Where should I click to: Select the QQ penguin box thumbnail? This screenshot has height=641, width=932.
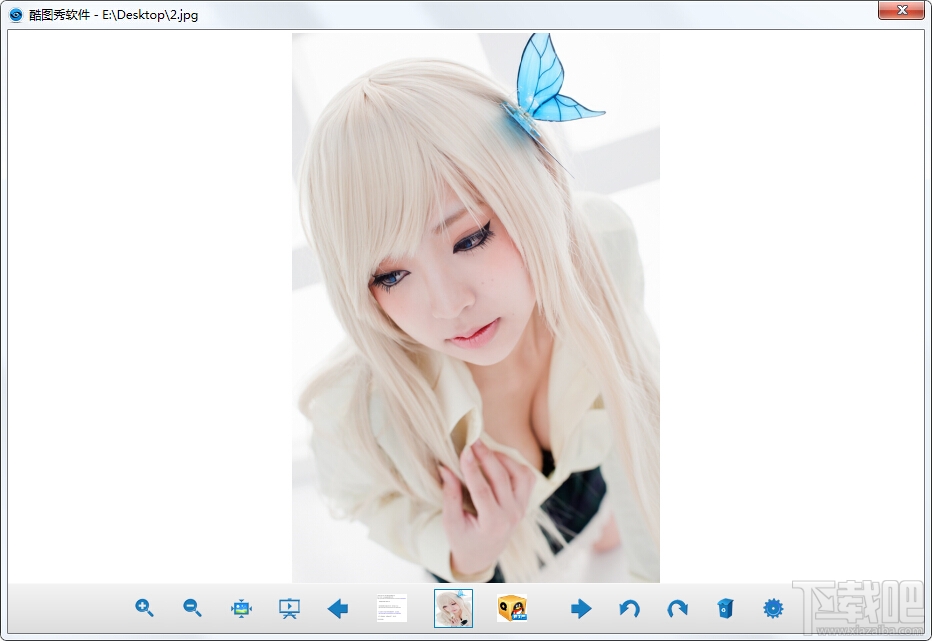(512, 608)
